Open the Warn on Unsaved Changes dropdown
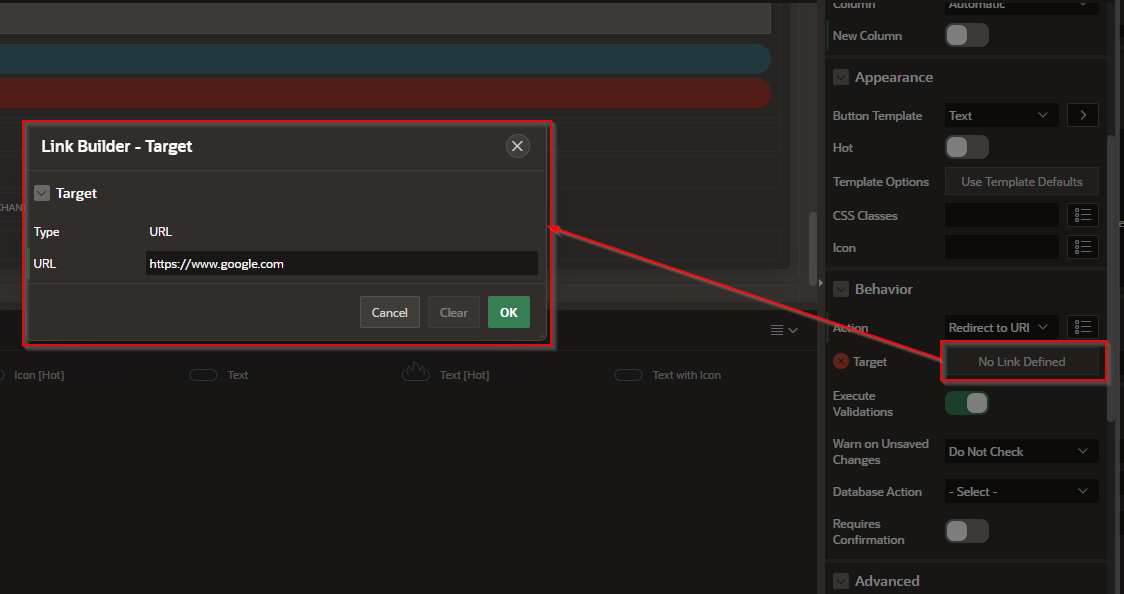The image size is (1124, 594). pyautogui.click(x=1021, y=451)
